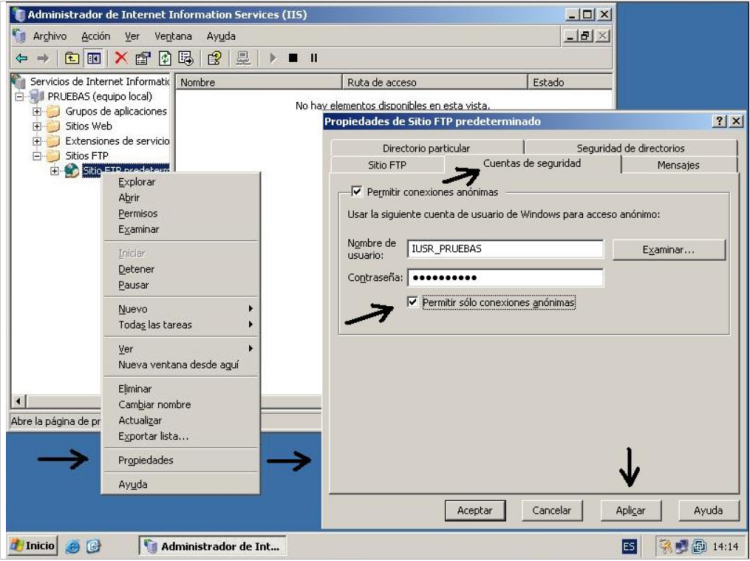The height and width of the screenshot is (561, 750).
Task: Toggle the Permitir conexiones anónimas checkbox
Action: 356,191
